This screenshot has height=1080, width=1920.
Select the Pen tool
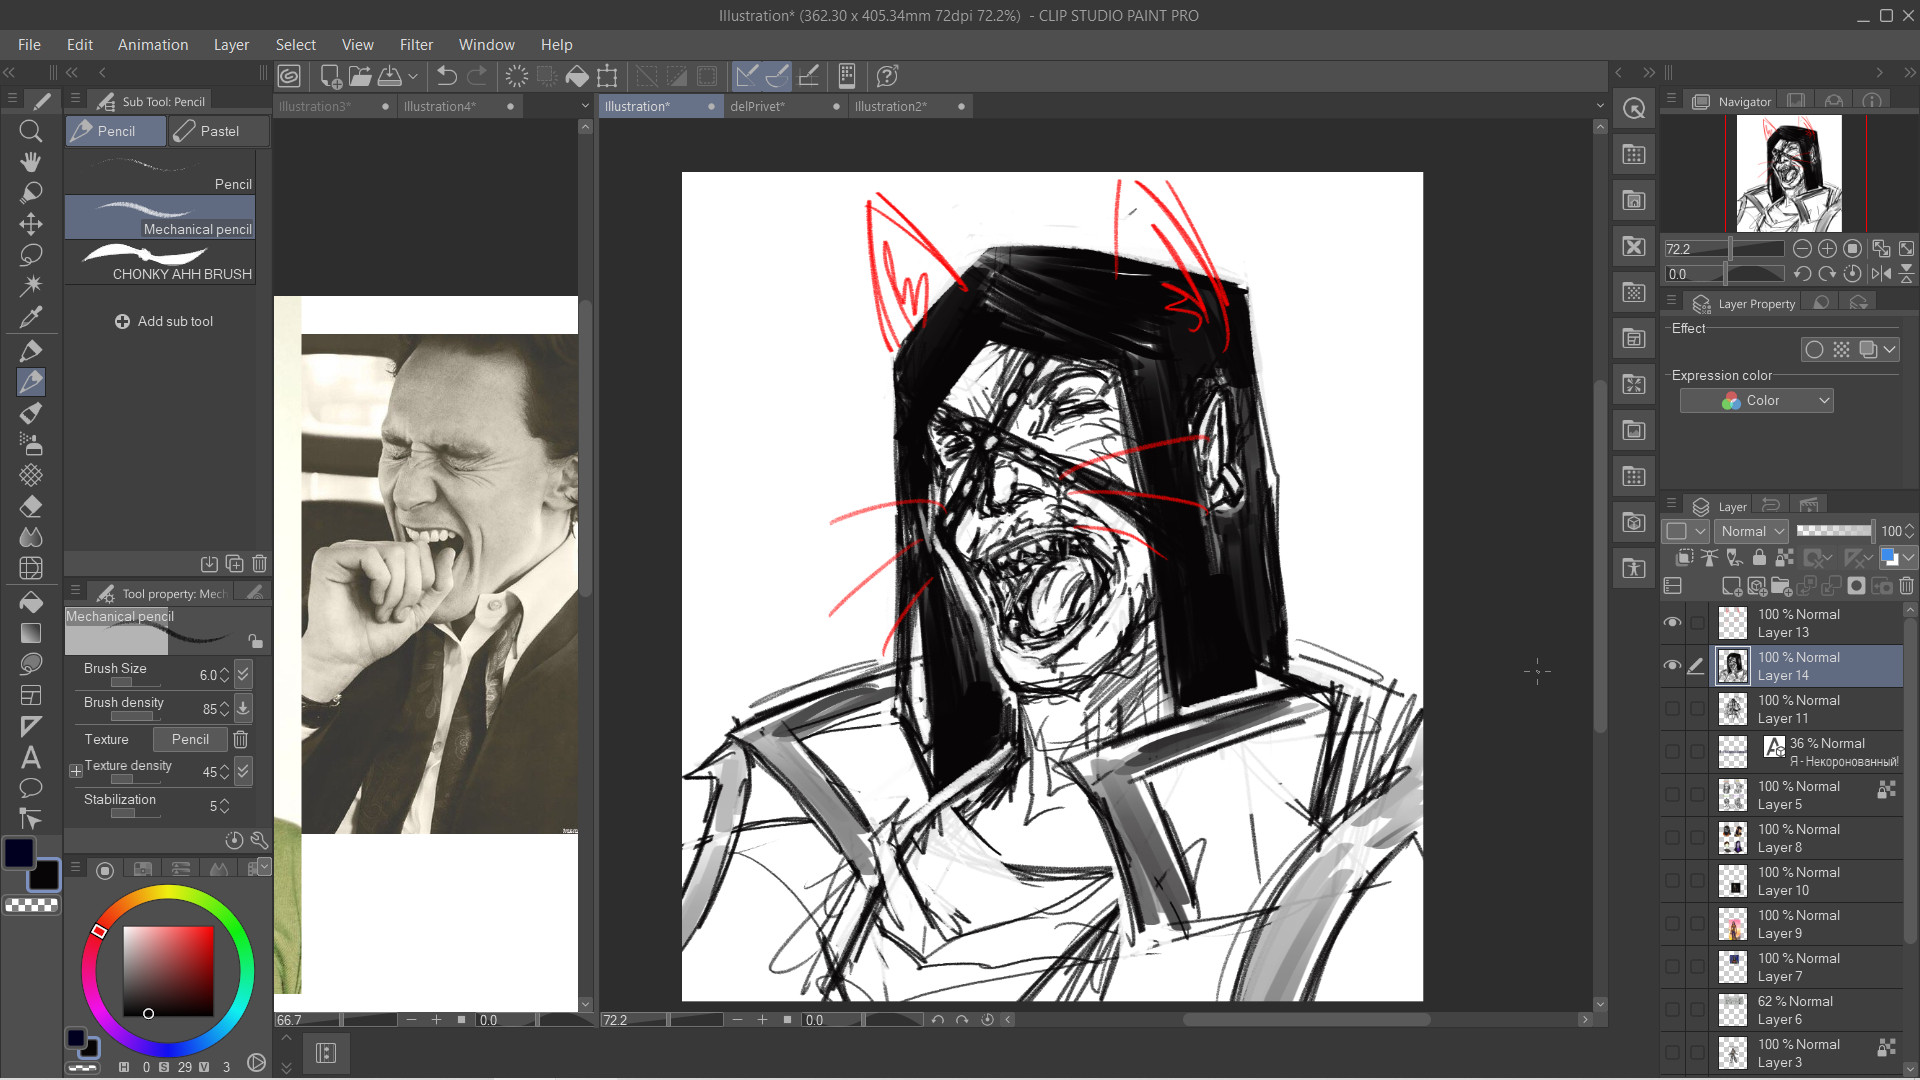point(31,351)
